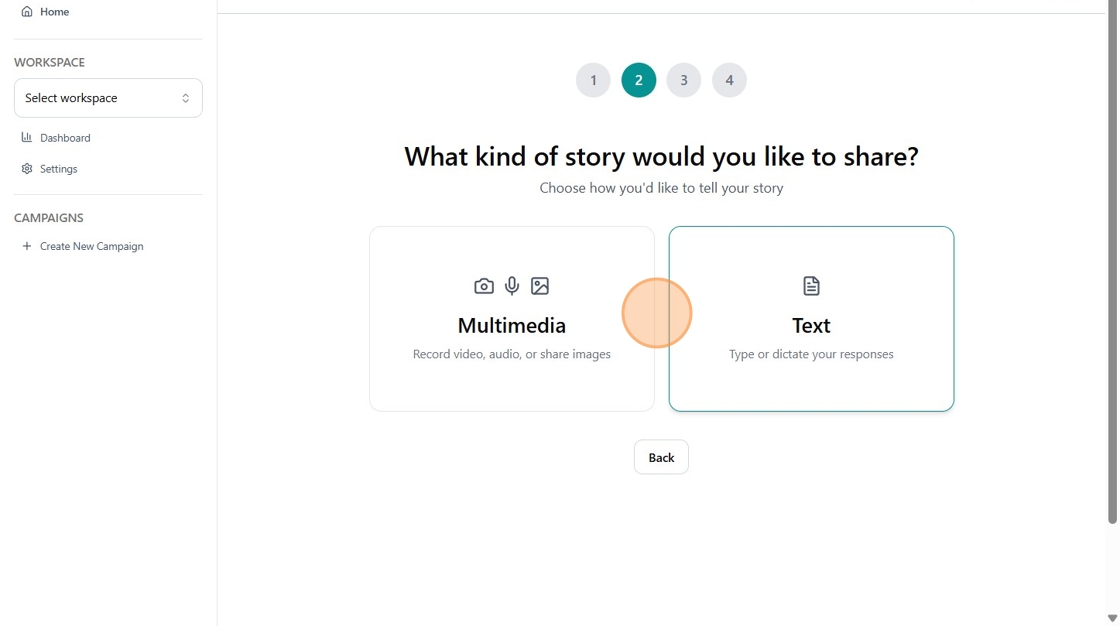Jump to step 4 in the stepper
The height and width of the screenshot is (626, 1120).
(x=729, y=80)
